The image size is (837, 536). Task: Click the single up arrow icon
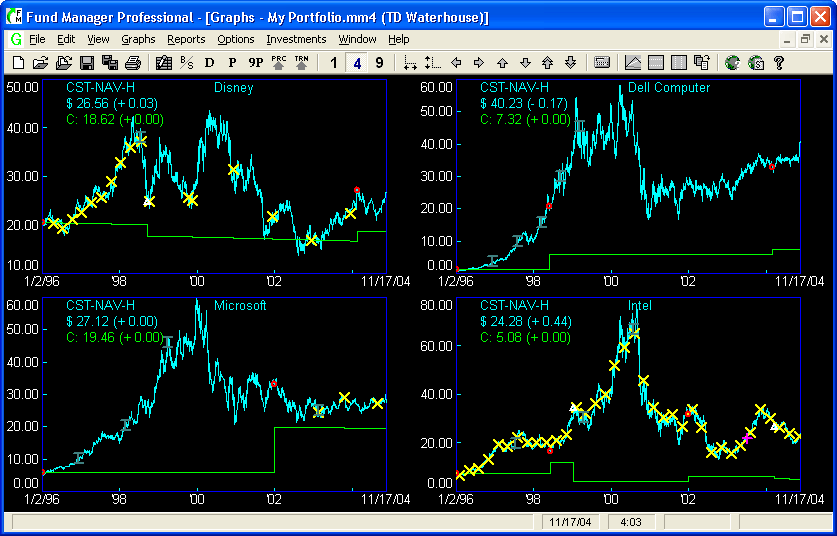click(x=502, y=63)
